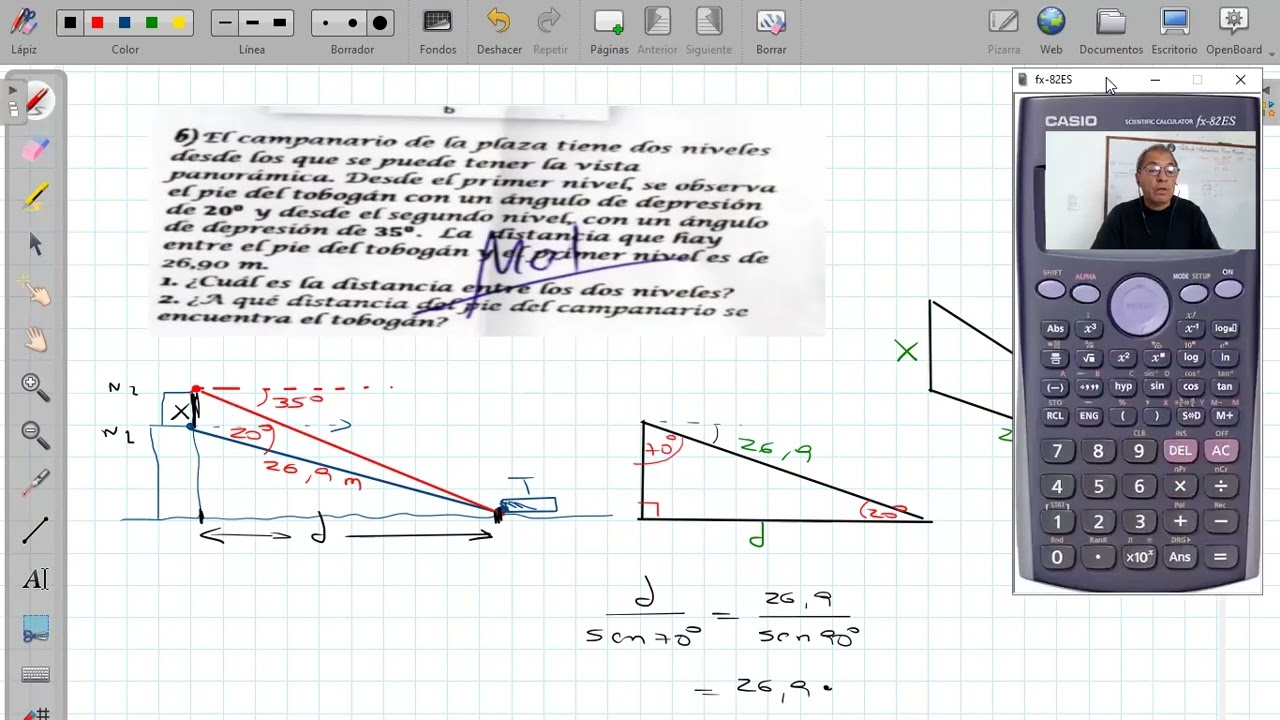Choose the large eraser size
Viewport: 1280px width, 720px height.
coord(380,23)
